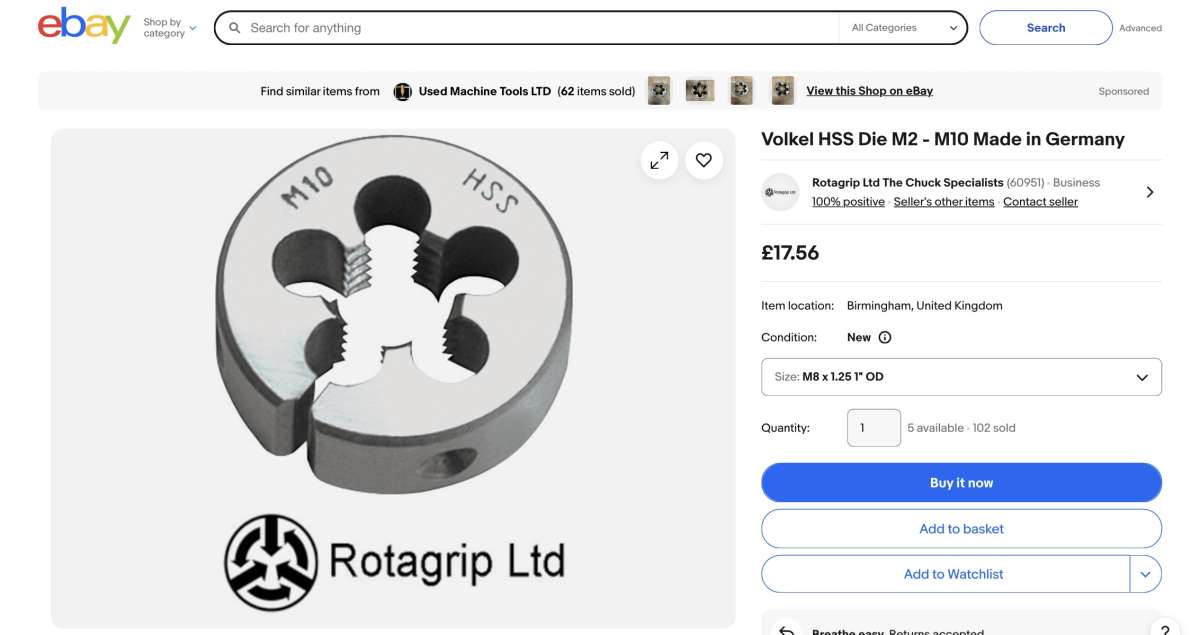Show condition info via the info icon

(x=884, y=337)
